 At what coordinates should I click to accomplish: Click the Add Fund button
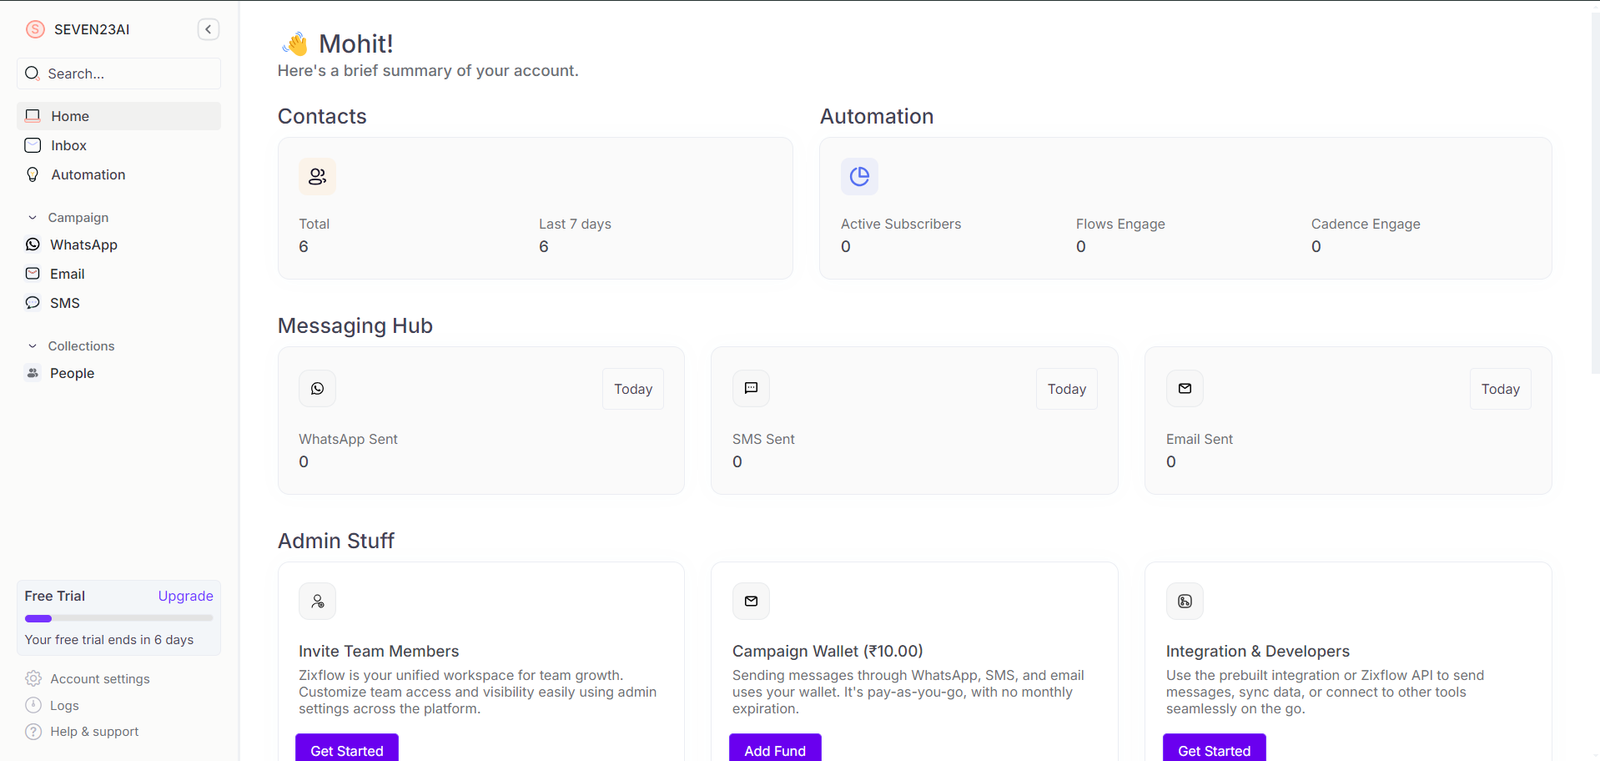775,749
